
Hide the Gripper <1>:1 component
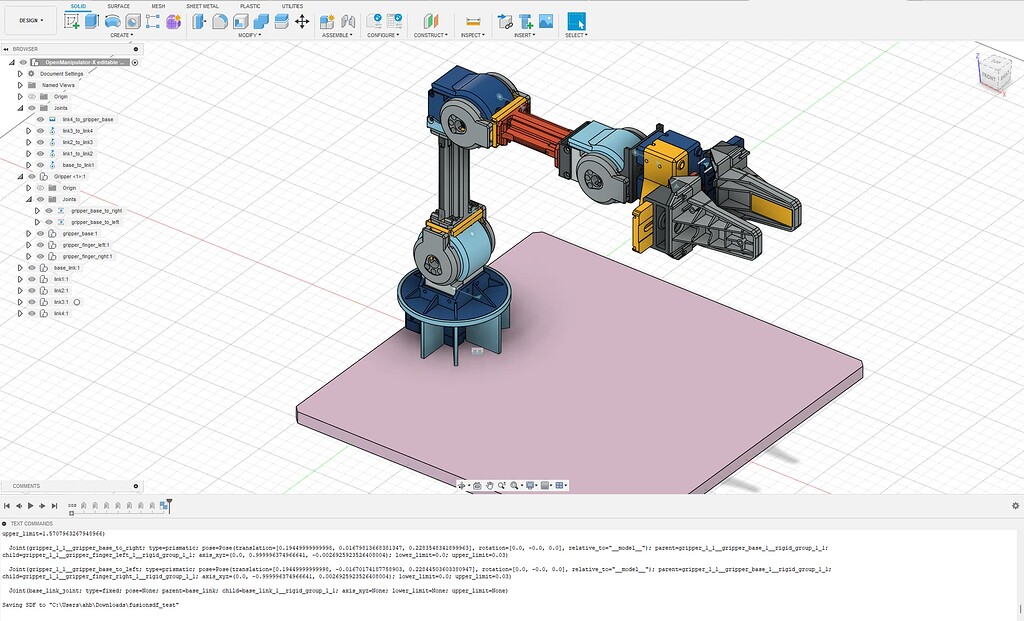pos(32,177)
